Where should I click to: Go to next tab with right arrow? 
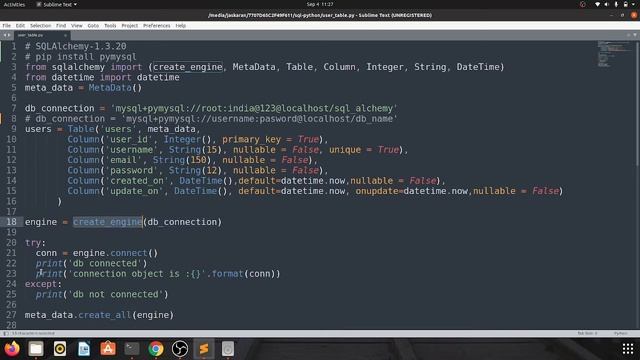pos(9,35)
